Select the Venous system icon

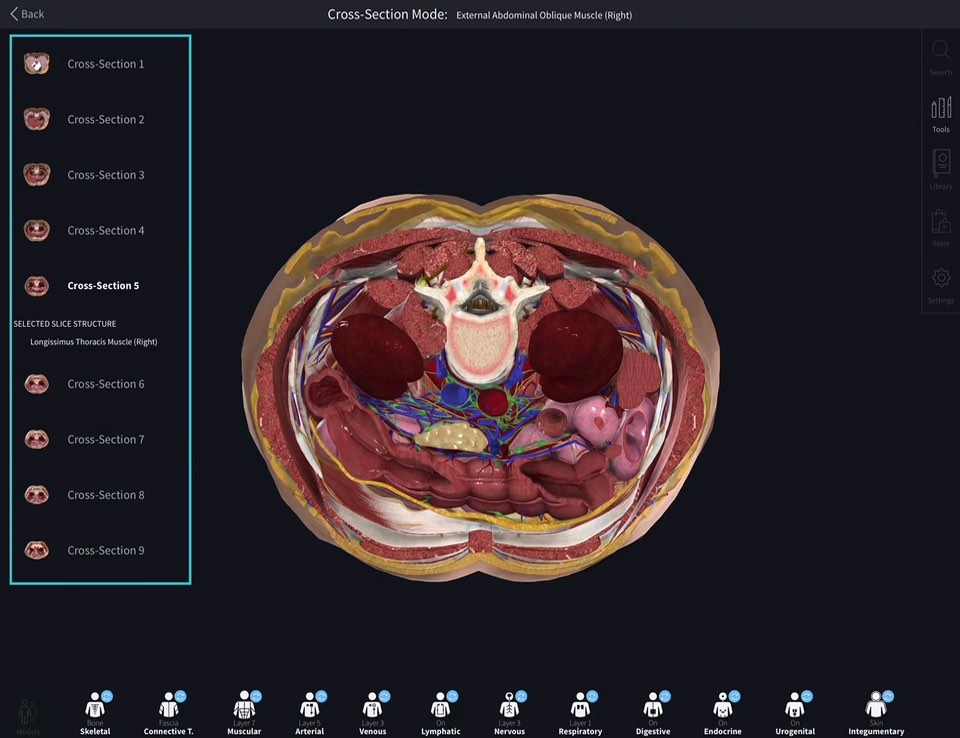372,706
